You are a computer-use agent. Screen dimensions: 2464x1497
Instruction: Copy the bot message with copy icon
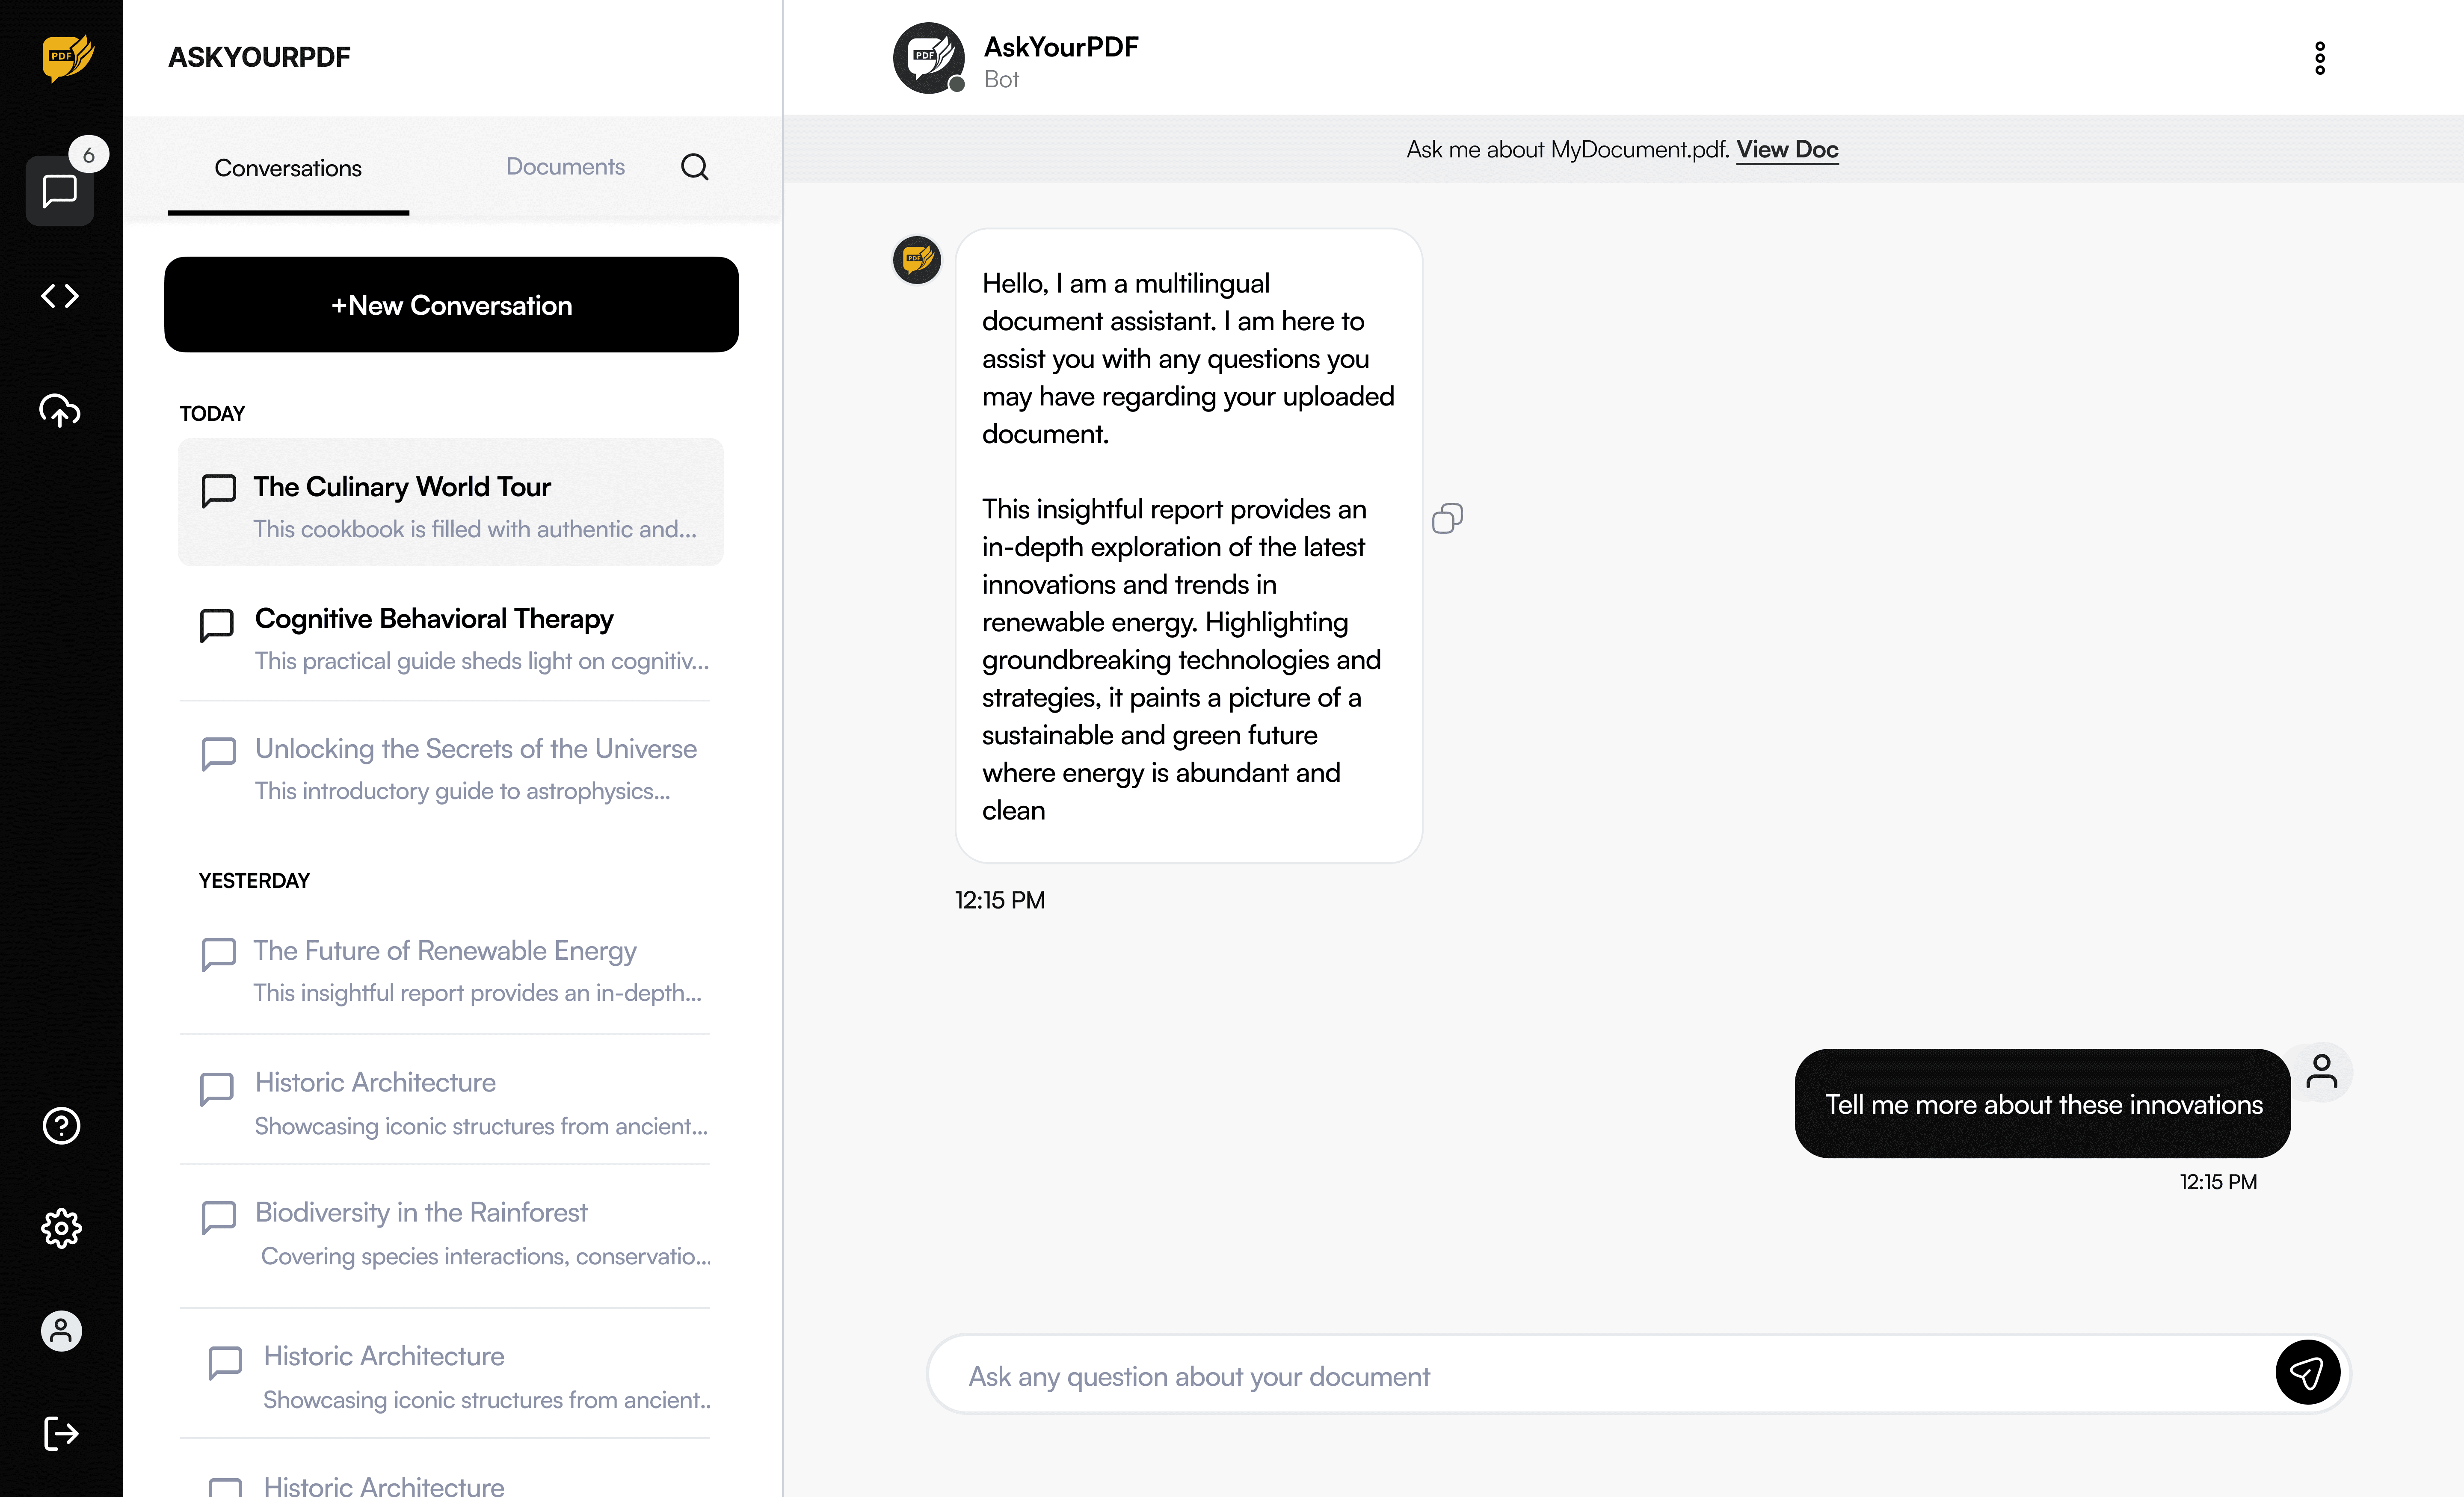click(x=1447, y=518)
